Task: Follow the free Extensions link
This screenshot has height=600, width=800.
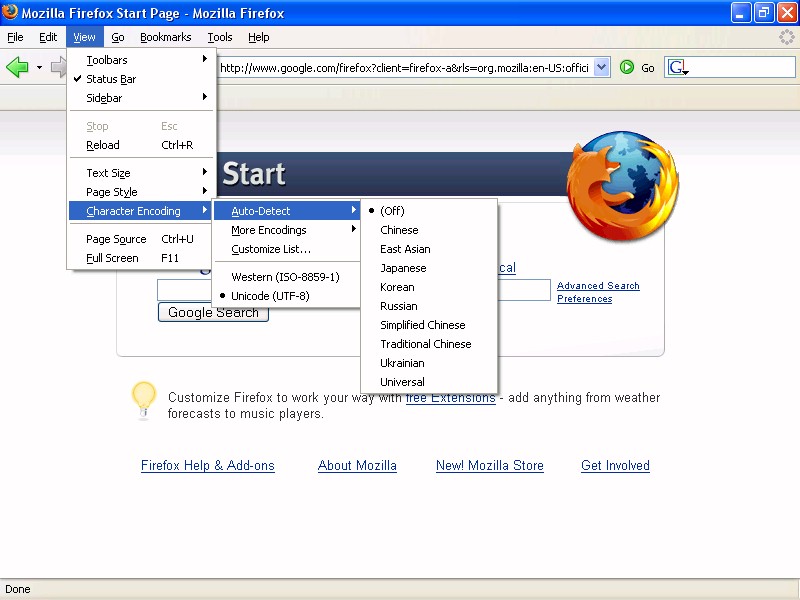Action: tap(451, 397)
